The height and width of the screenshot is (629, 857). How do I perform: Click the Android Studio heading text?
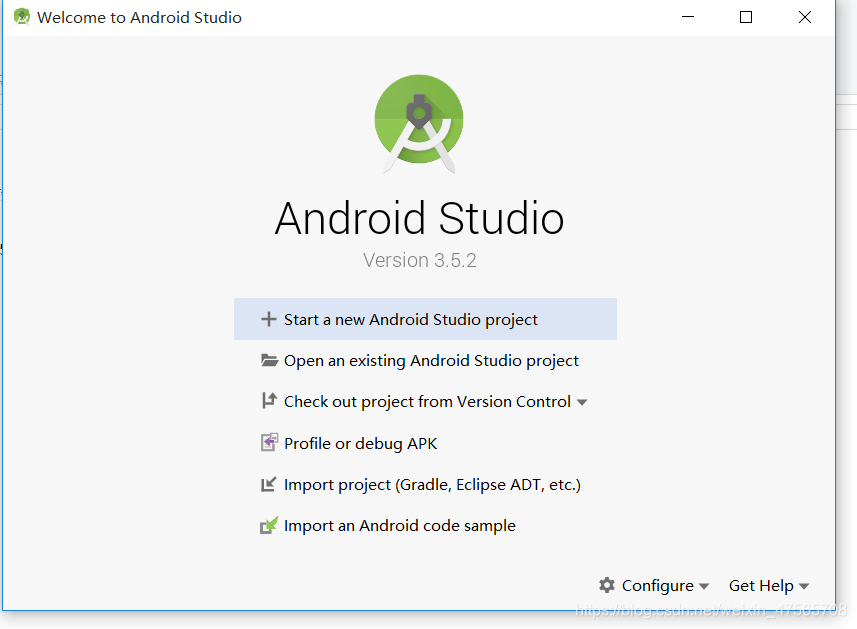[419, 218]
